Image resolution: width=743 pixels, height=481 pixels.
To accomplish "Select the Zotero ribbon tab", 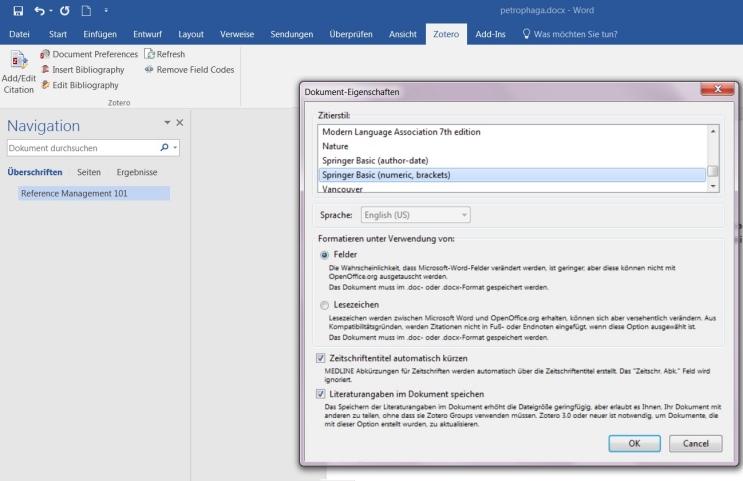I will 446,34.
